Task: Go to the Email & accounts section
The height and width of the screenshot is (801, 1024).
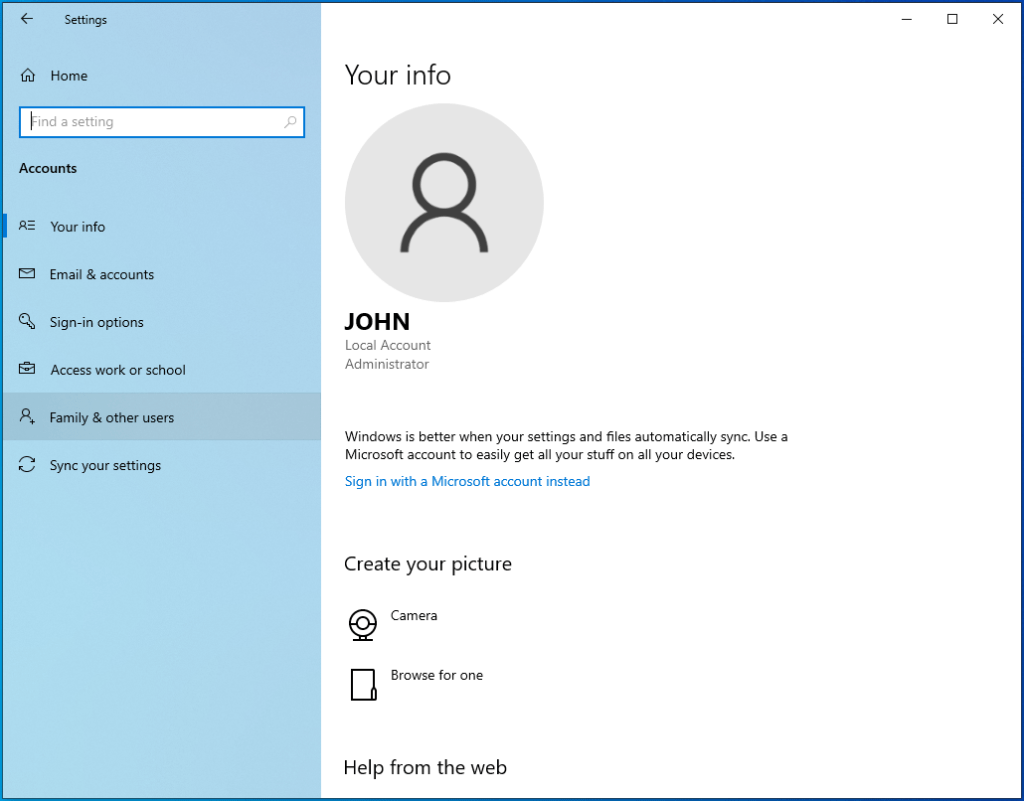Action: 103,274
